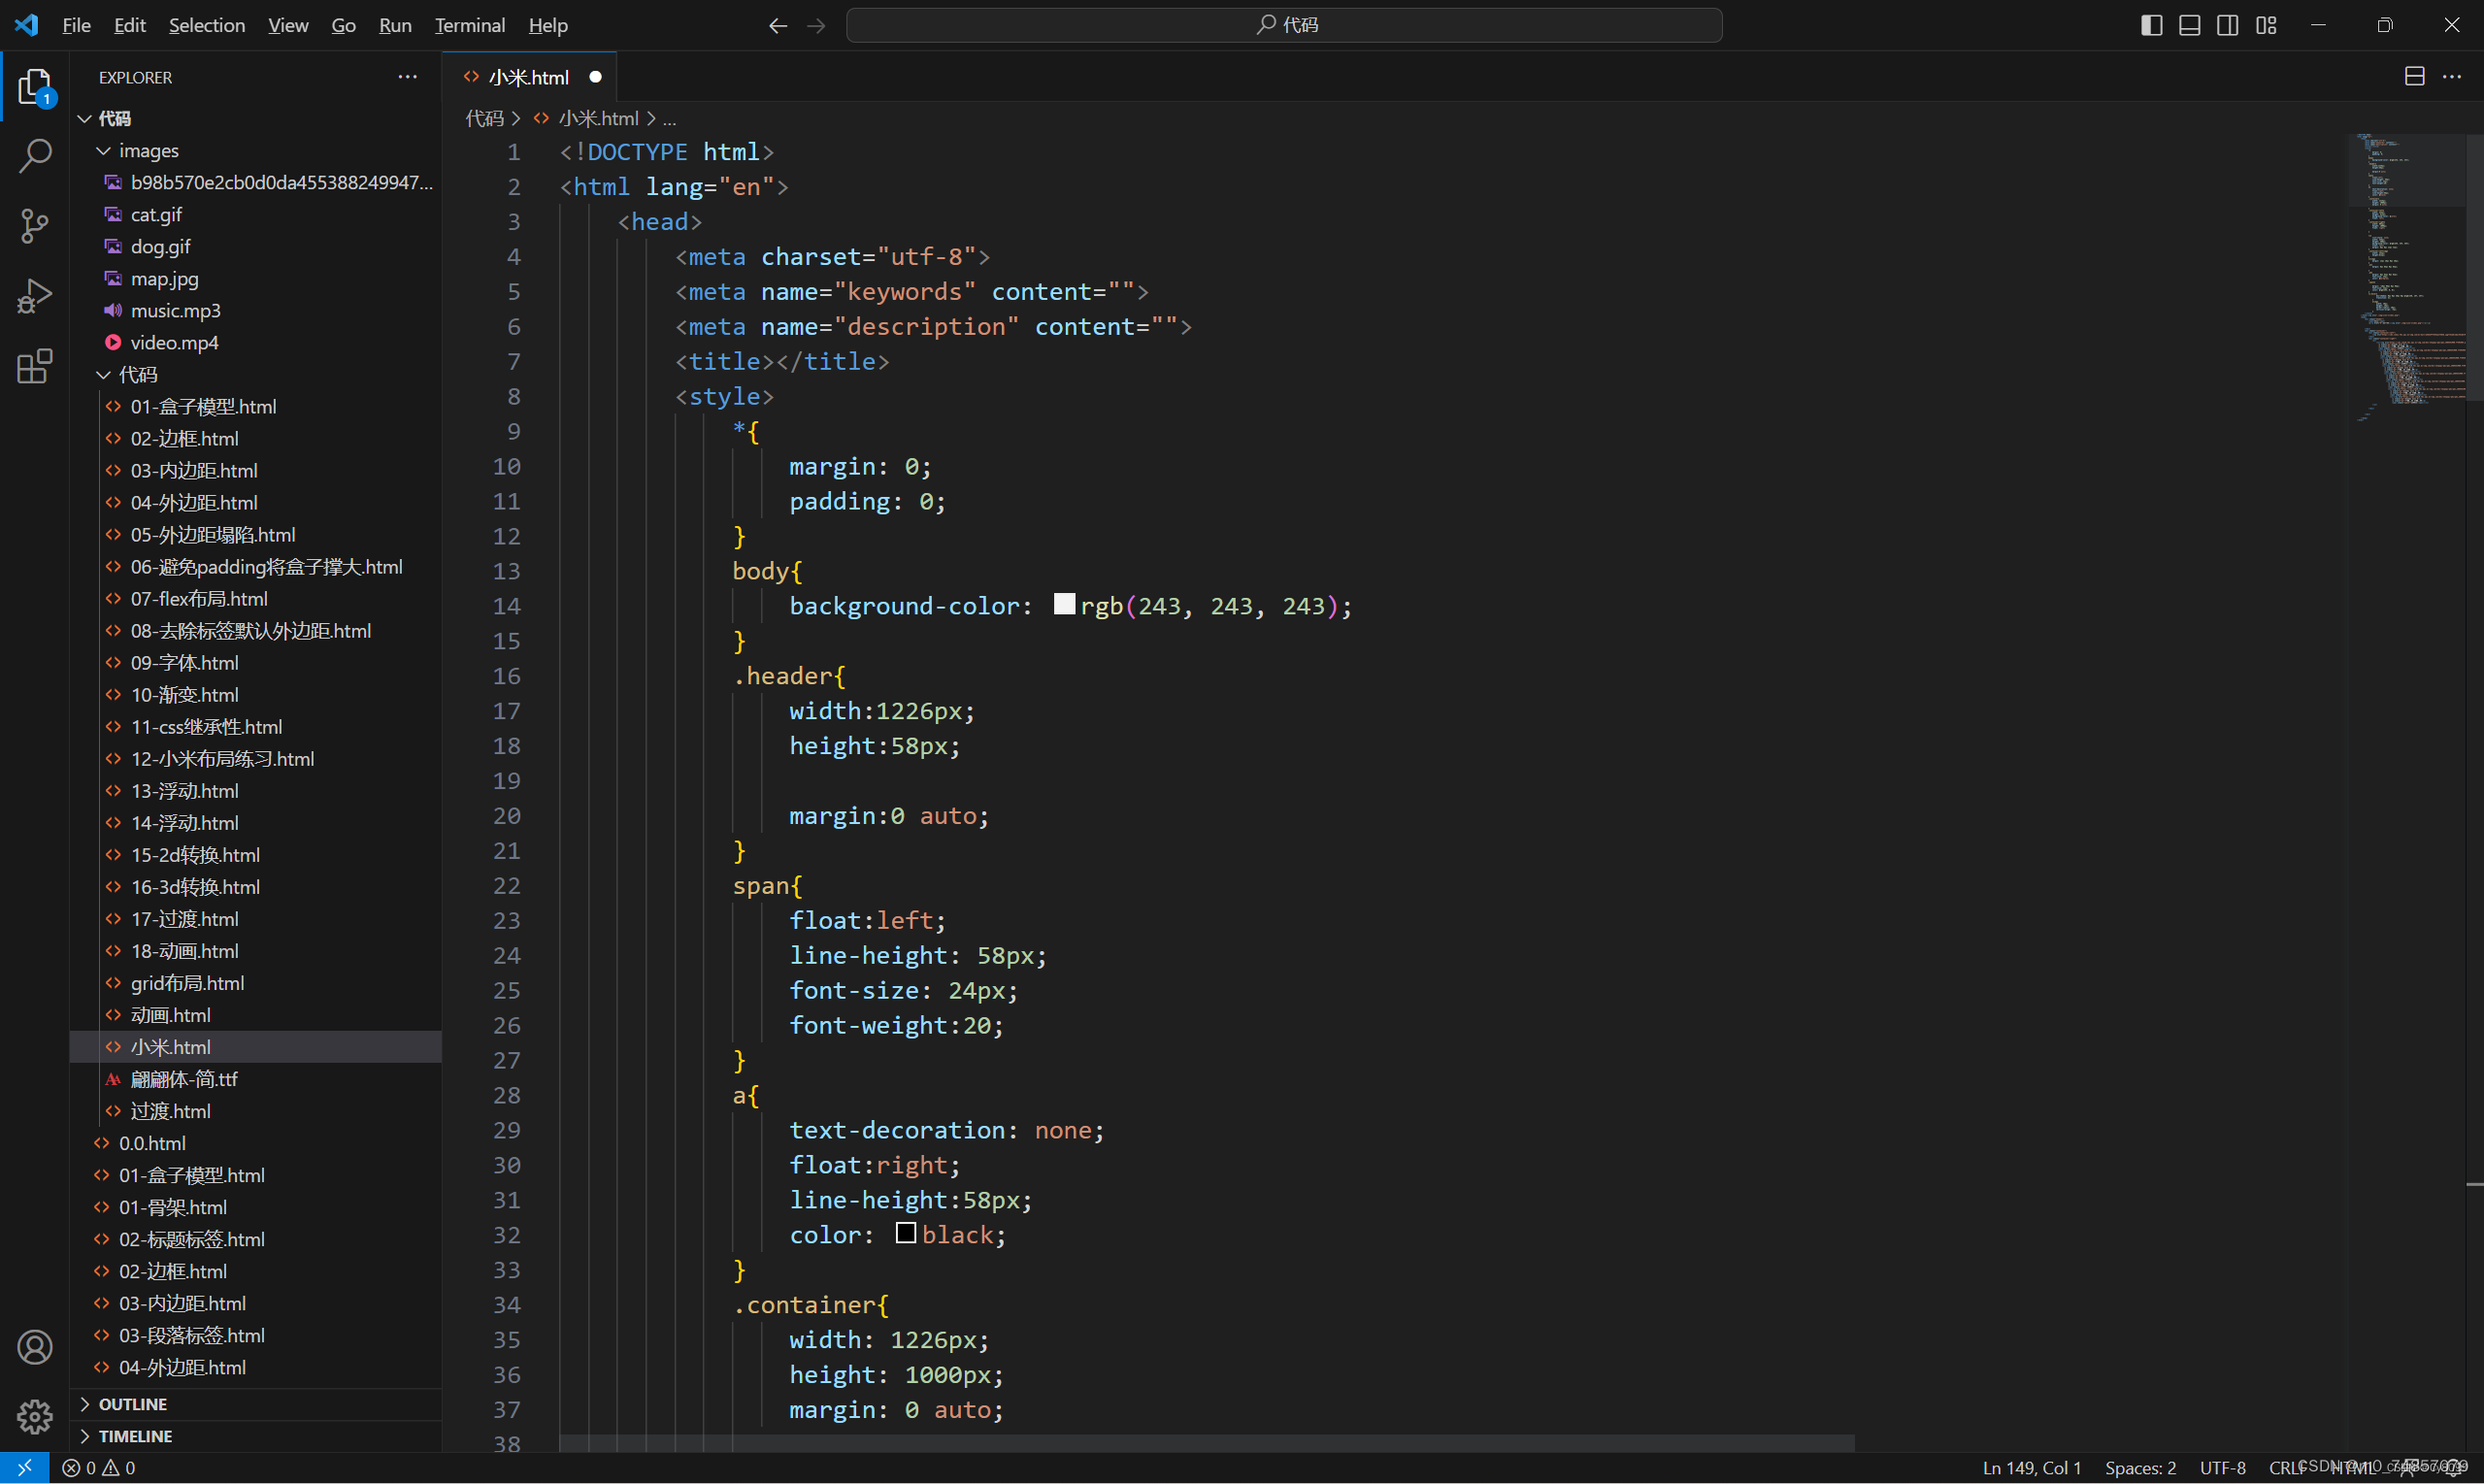Open the Terminal menu
Screen dimensions: 2484x1484
[x=469, y=25]
